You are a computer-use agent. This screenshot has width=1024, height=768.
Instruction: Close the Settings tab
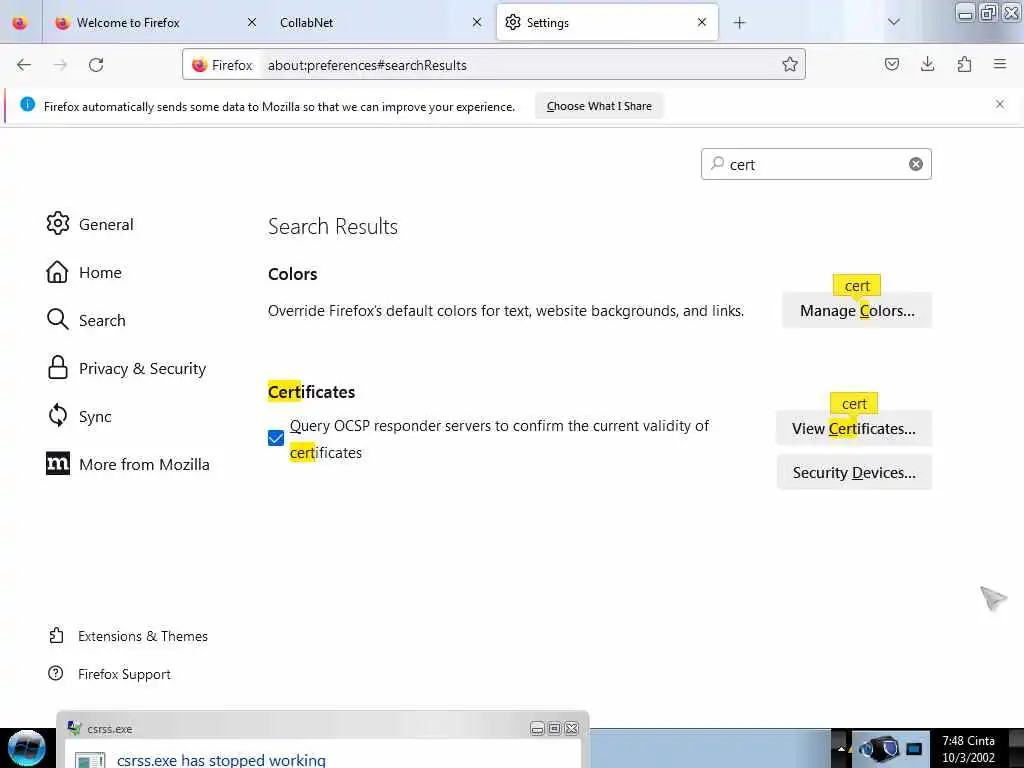click(x=702, y=22)
